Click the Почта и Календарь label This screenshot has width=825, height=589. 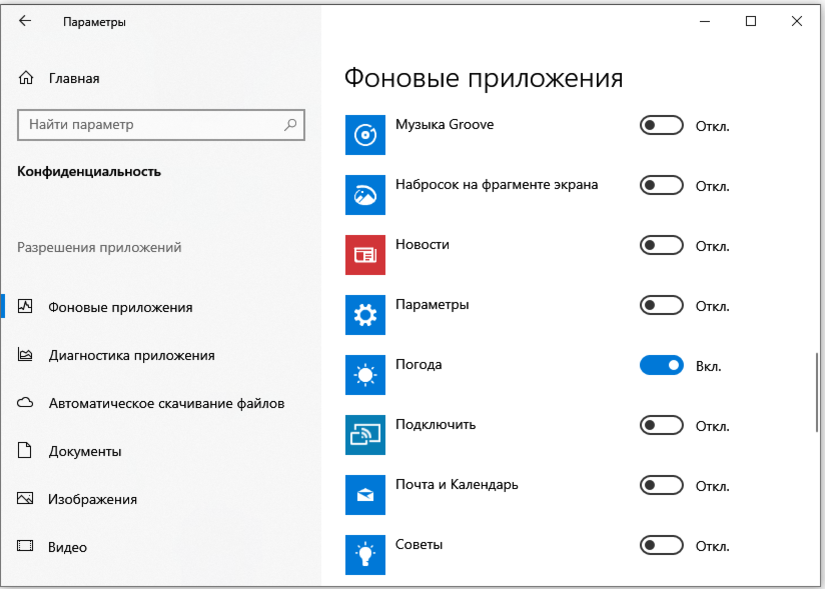[x=457, y=485]
